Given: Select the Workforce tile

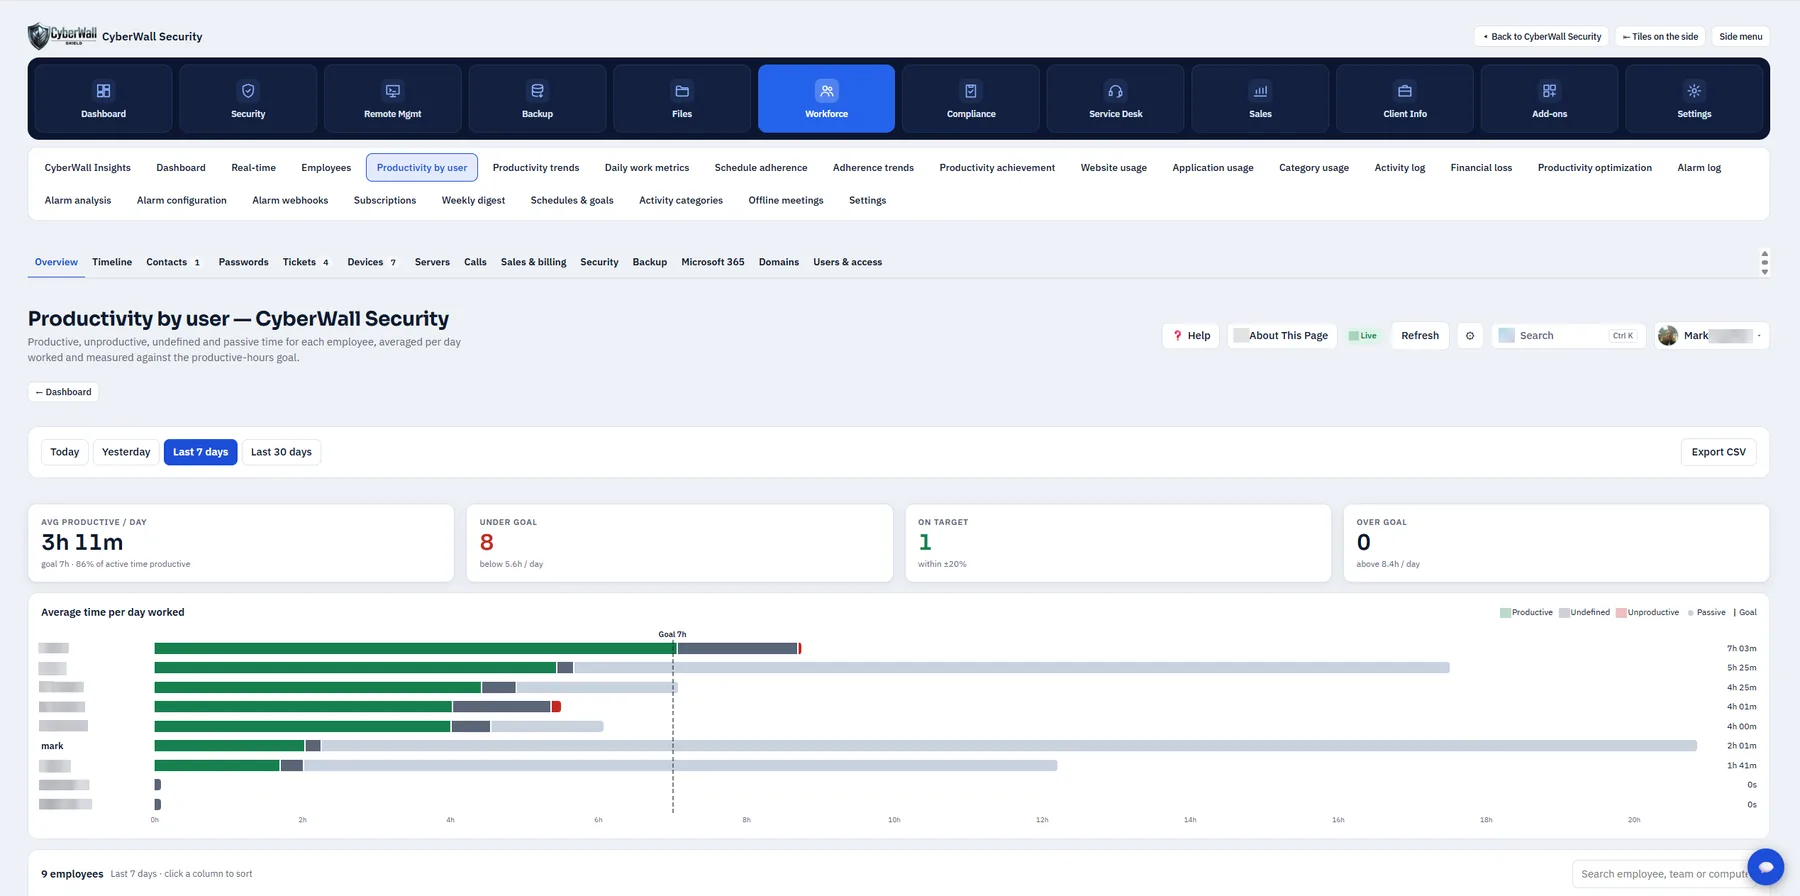Looking at the screenshot, I should (x=826, y=98).
